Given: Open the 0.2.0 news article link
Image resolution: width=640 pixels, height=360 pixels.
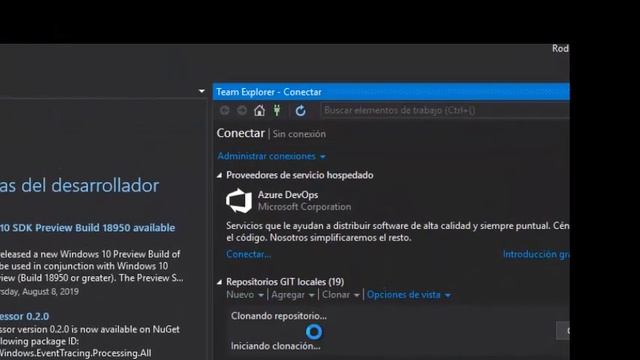Looking at the screenshot, I should [24, 316].
